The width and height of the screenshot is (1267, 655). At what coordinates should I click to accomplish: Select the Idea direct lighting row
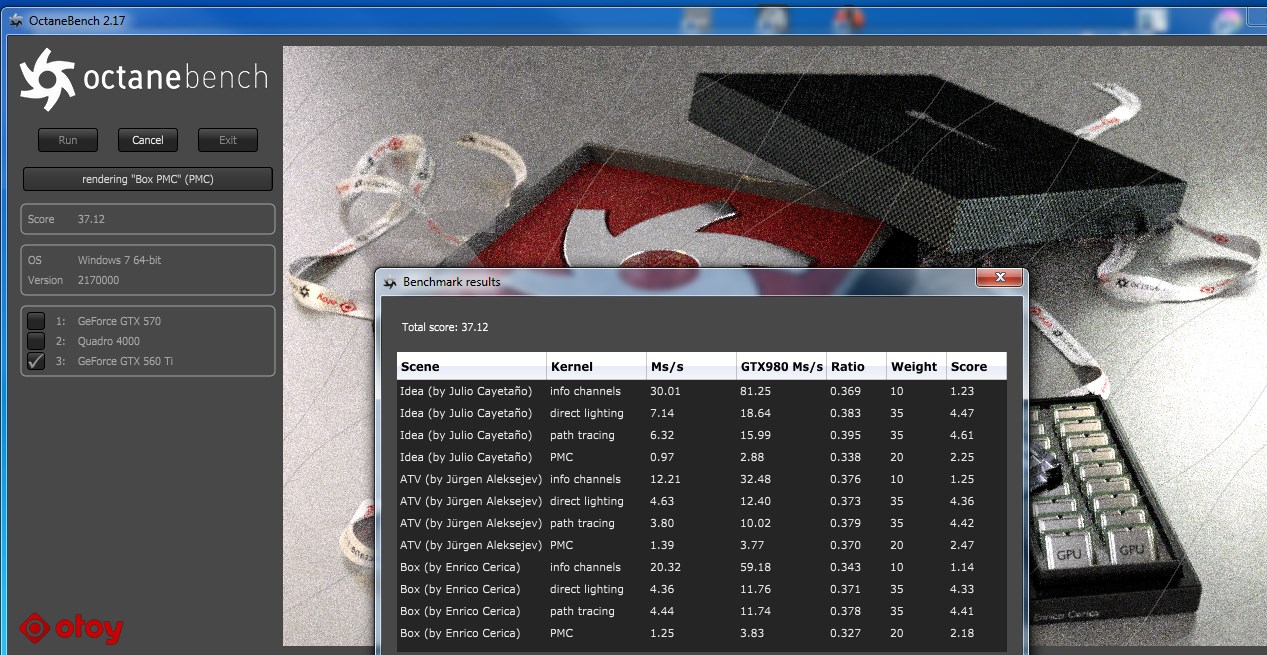(x=701, y=413)
